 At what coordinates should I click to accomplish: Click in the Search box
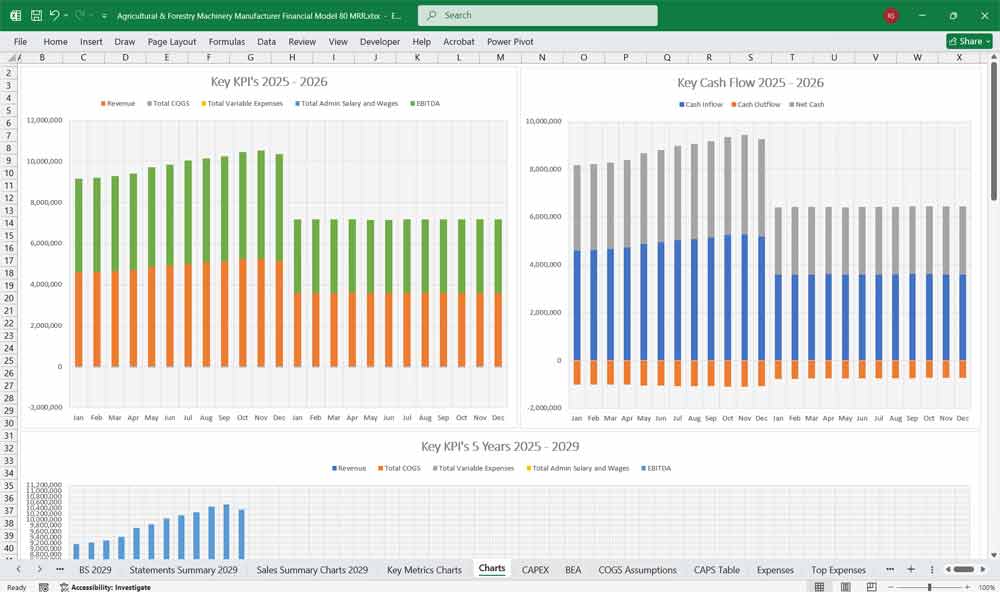pos(538,16)
